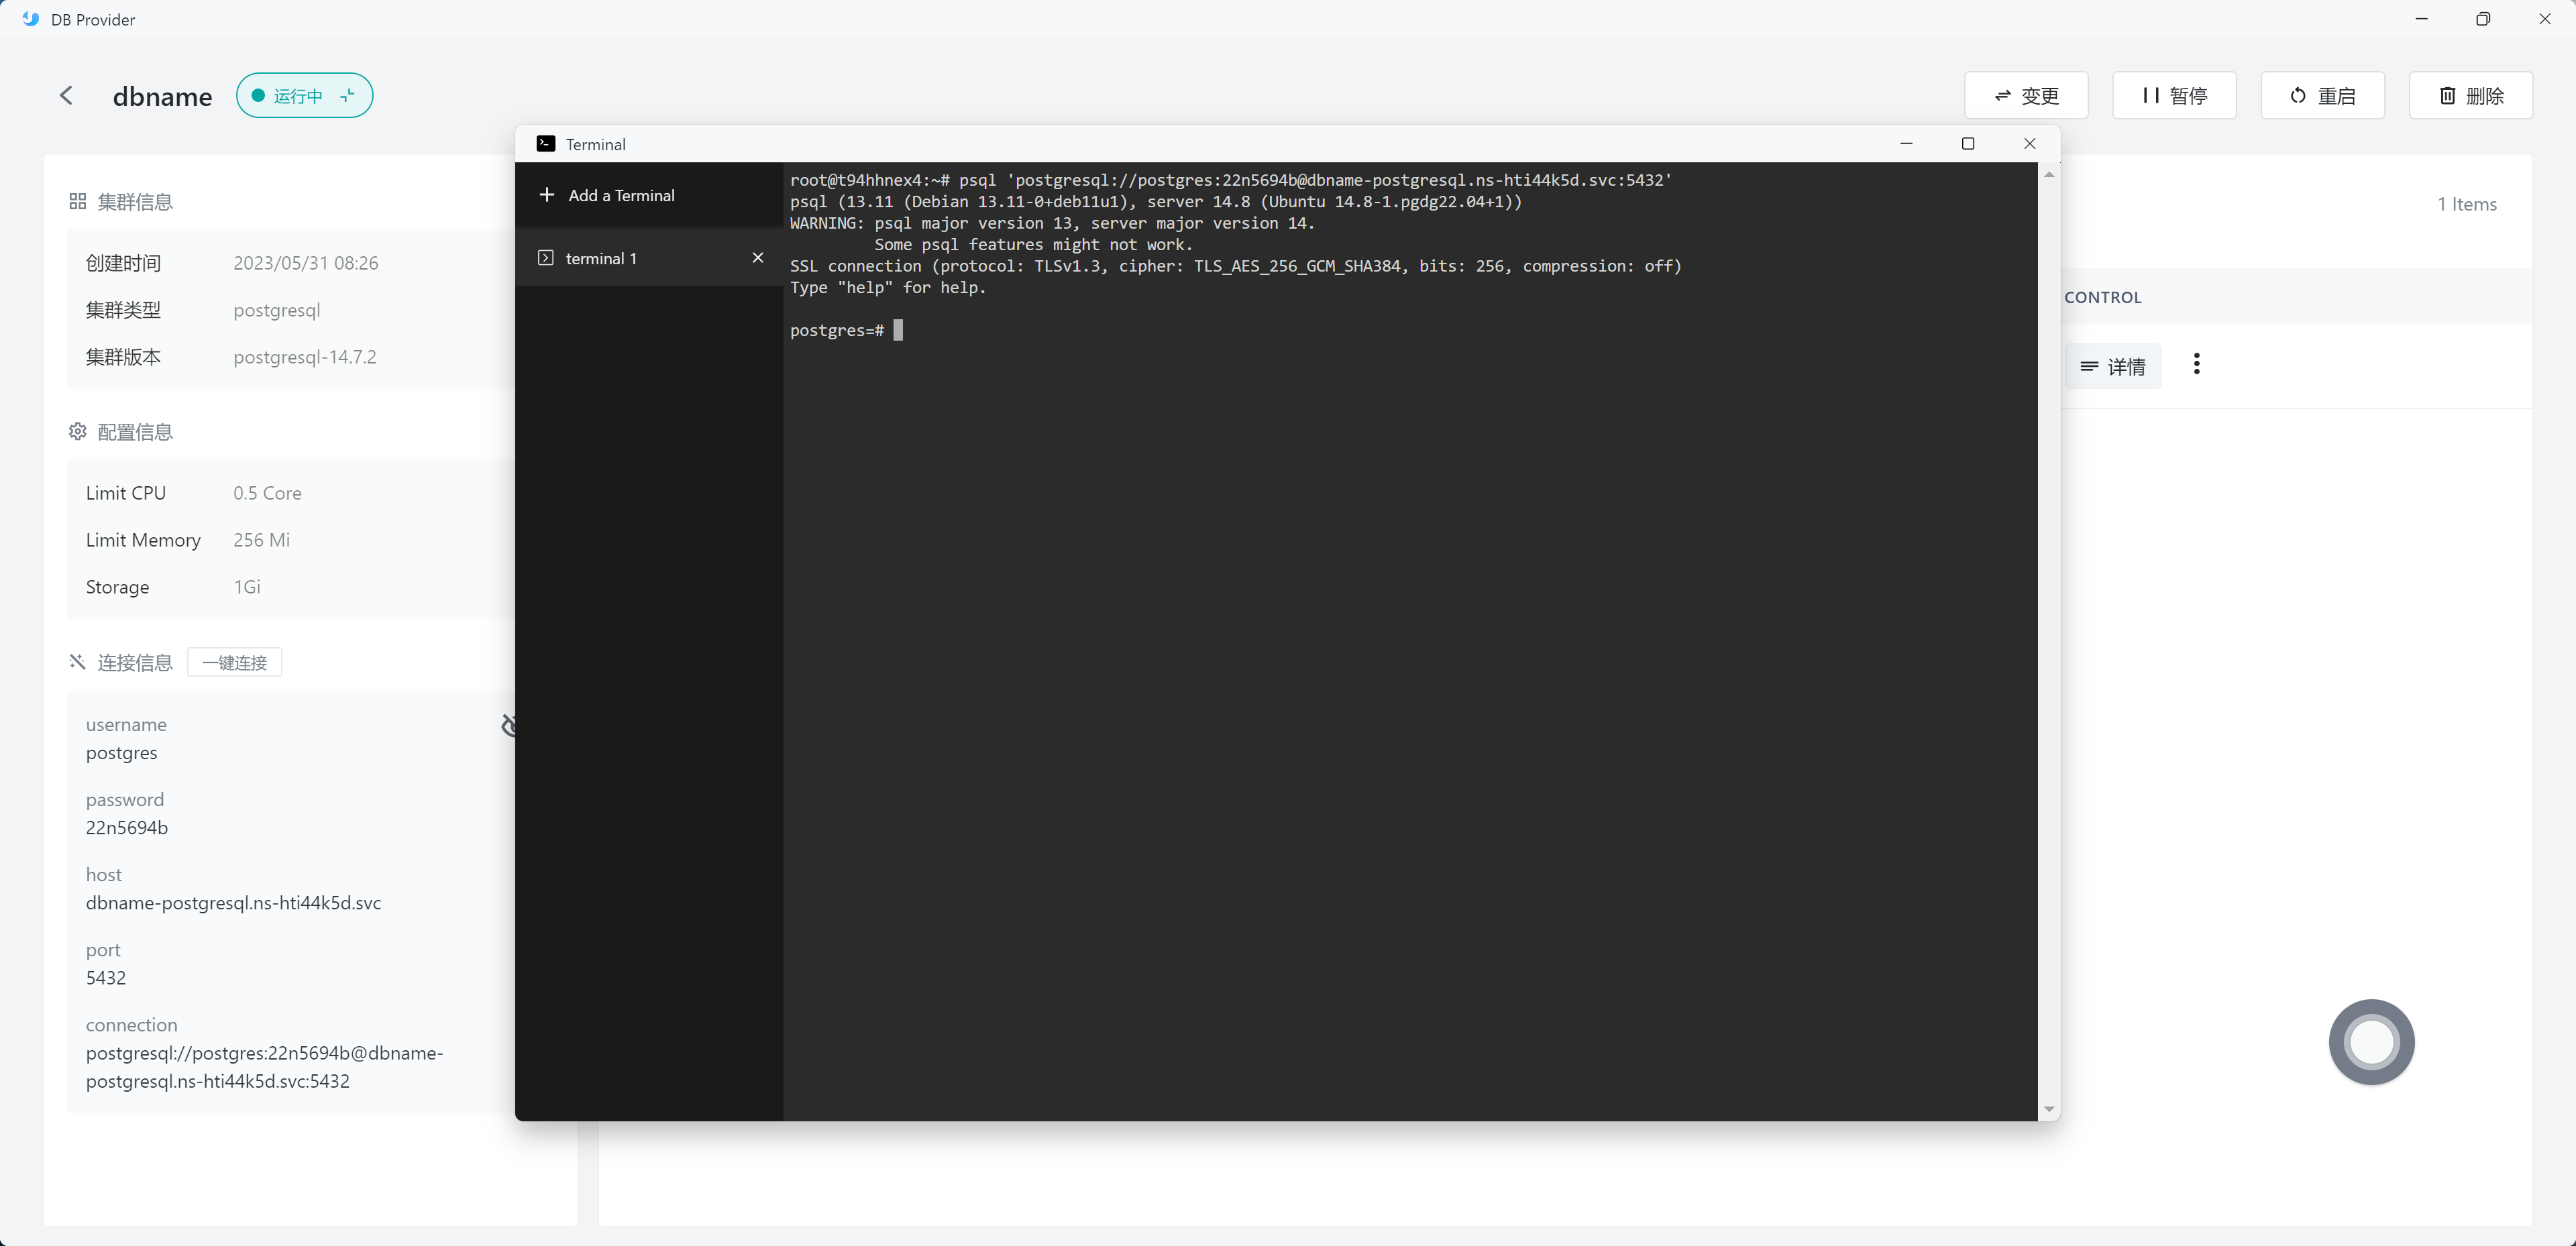This screenshot has width=2576, height=1246.
Task: Click the 运行中 running status badge
Action: [x=304, y=95]
